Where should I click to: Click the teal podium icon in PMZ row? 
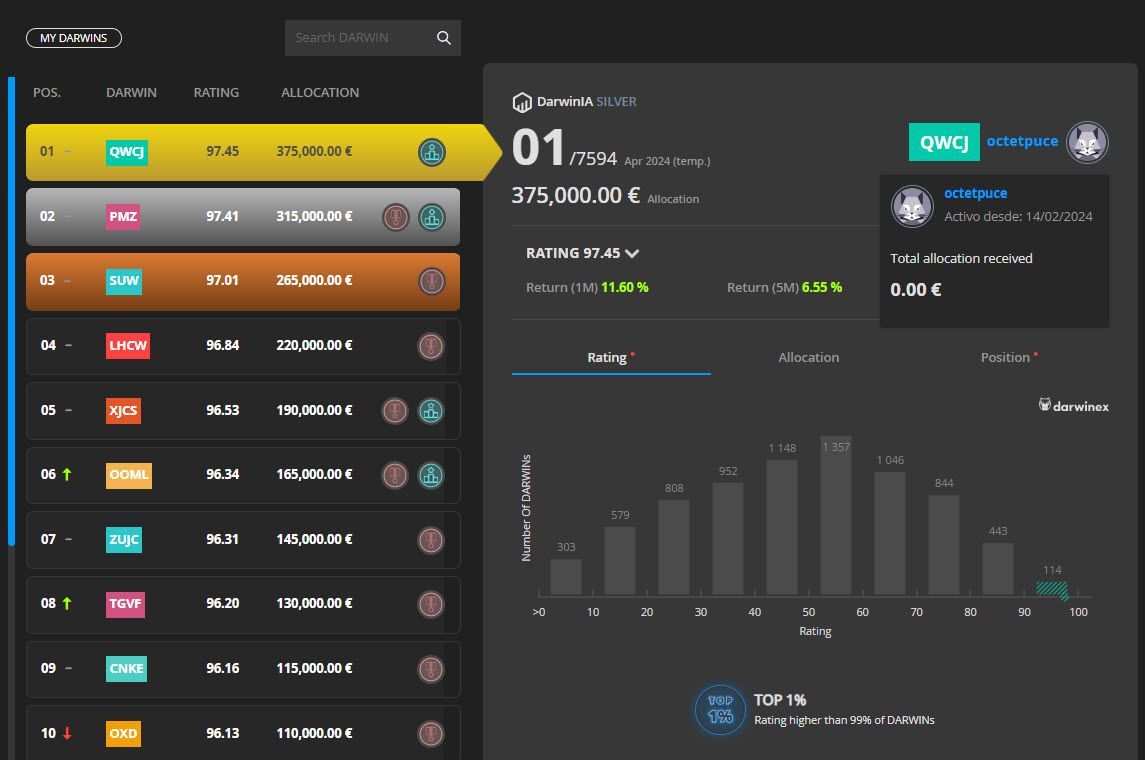click(431, 217)
